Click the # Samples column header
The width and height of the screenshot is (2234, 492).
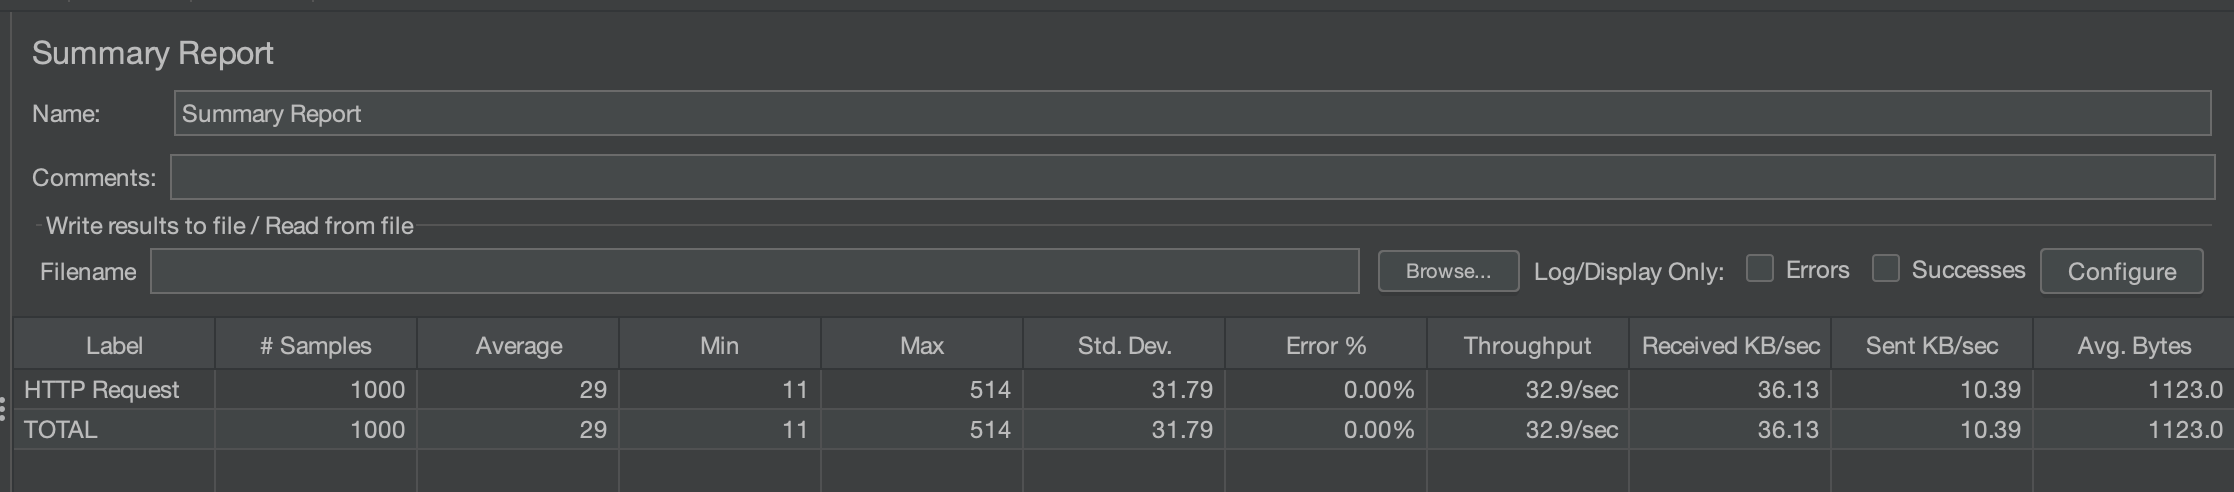(316, 346)
